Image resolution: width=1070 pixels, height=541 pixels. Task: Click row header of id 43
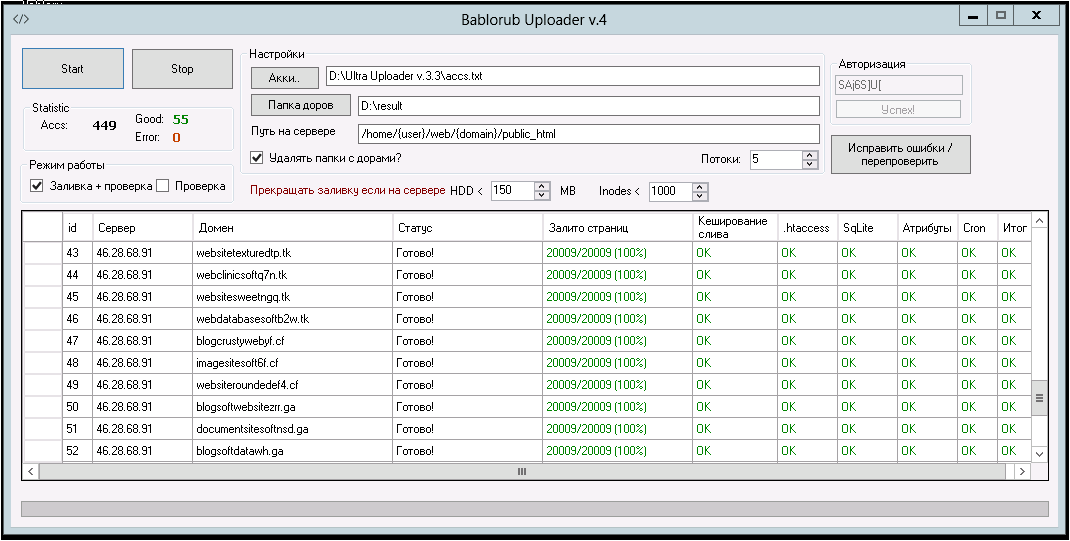[43, 253]
